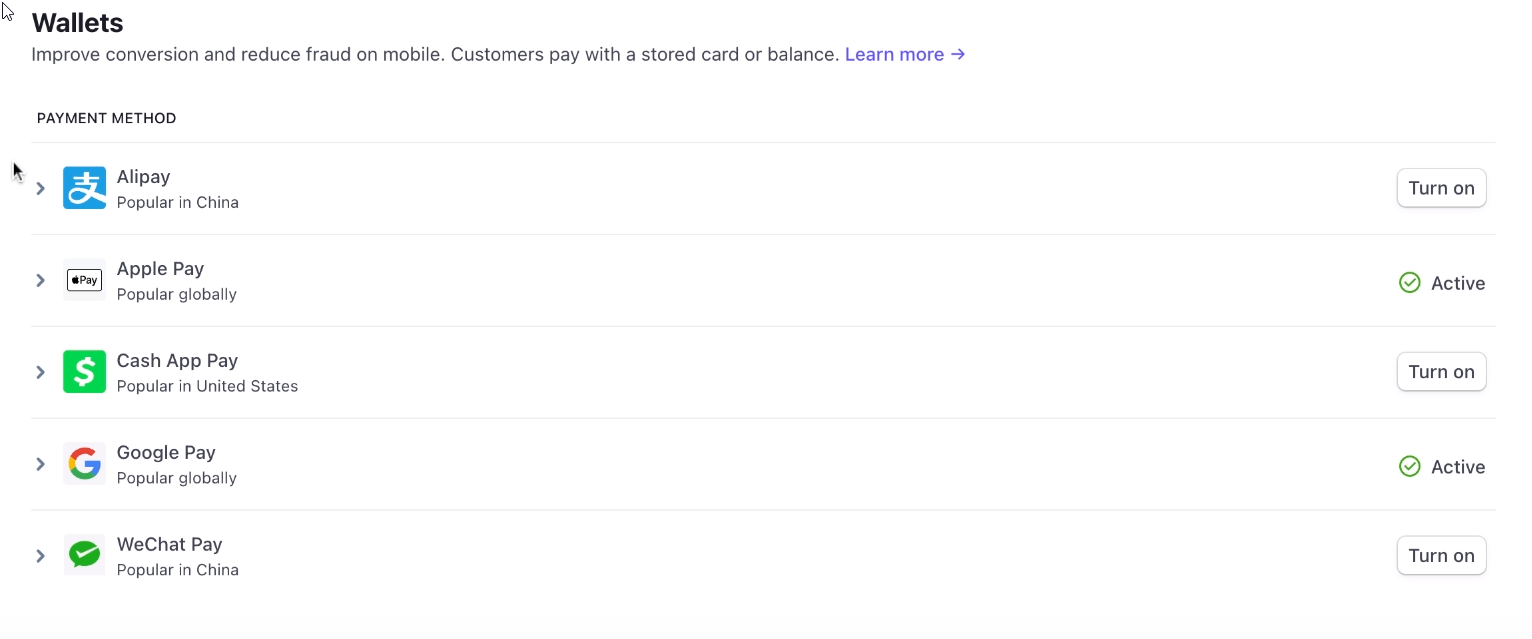Click the Alipay logo icon
Viewport: 1532px width, 639px height.
tap(84, 188)
